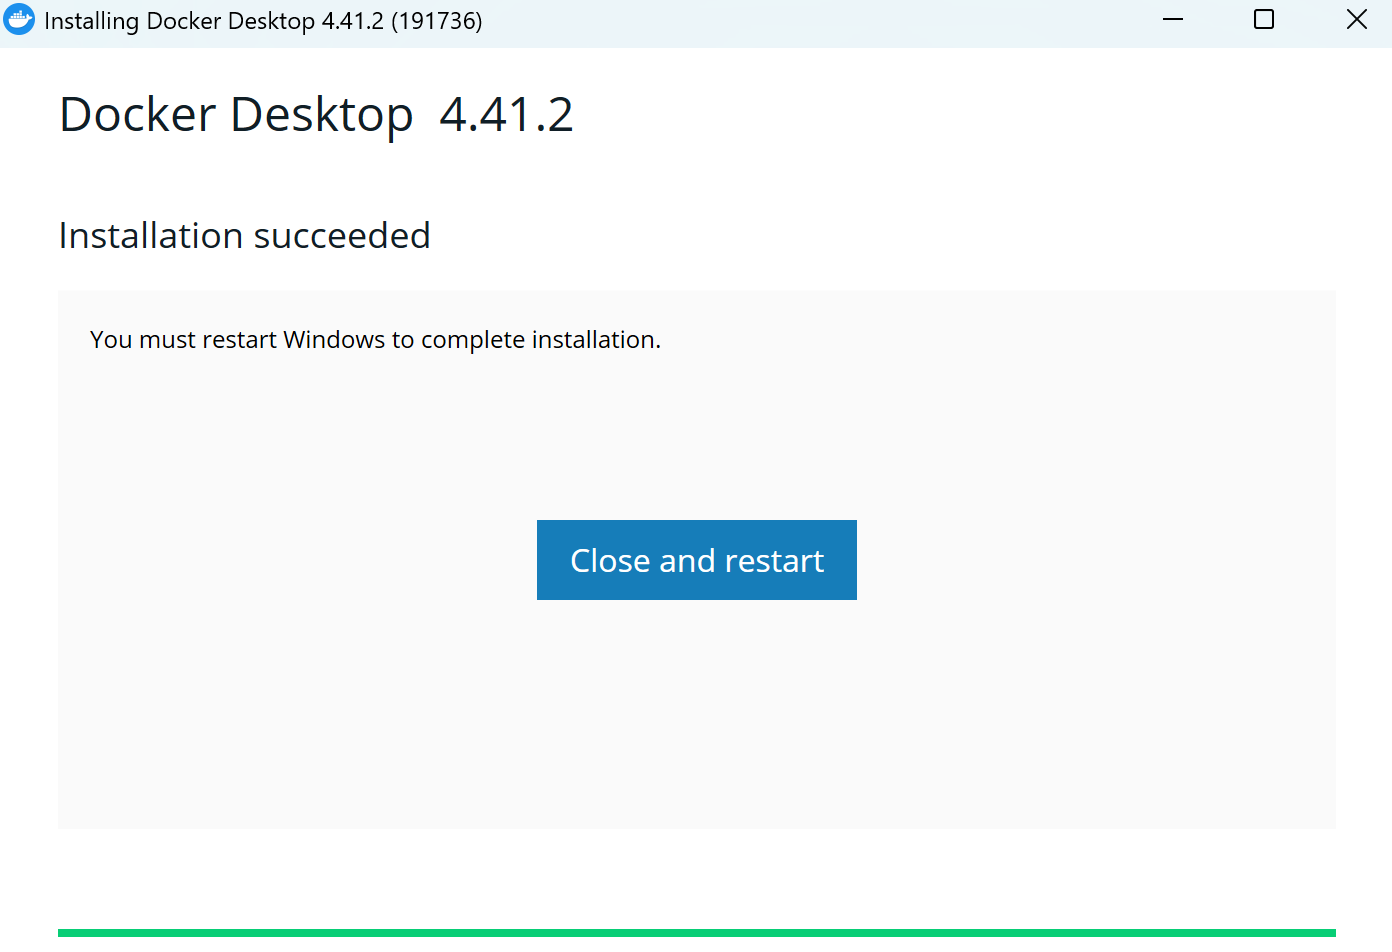
Task: Maximize the Docker installer window
Action: coord(1264,20)
